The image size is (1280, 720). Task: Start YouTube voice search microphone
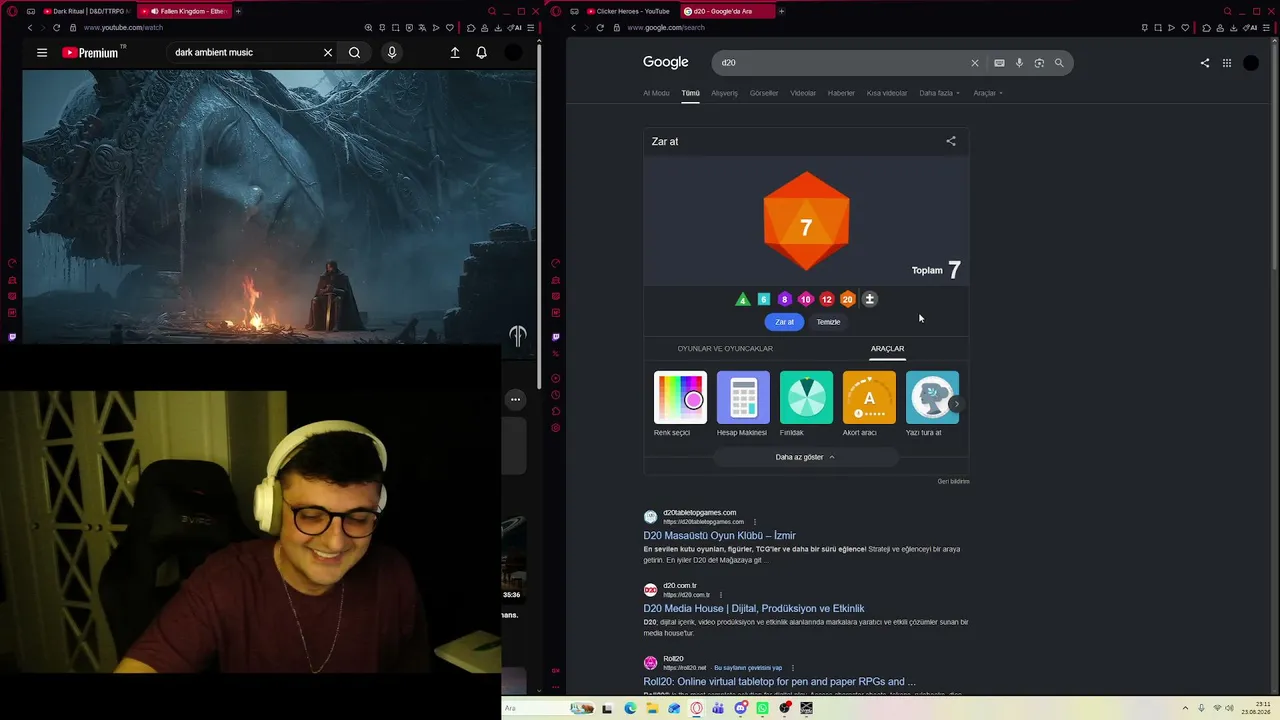click(392, 53)
